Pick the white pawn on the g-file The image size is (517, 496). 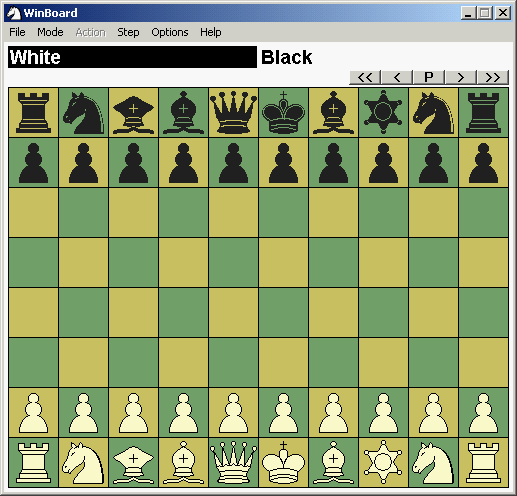333,413
